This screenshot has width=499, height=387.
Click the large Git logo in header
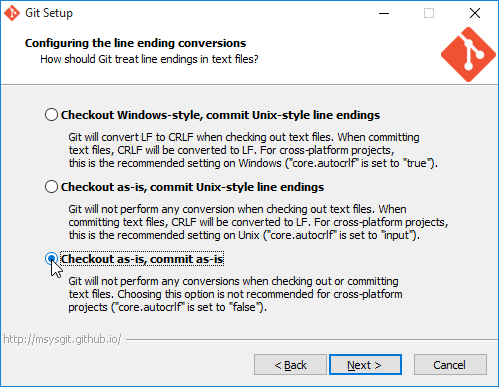click(468, 54)
